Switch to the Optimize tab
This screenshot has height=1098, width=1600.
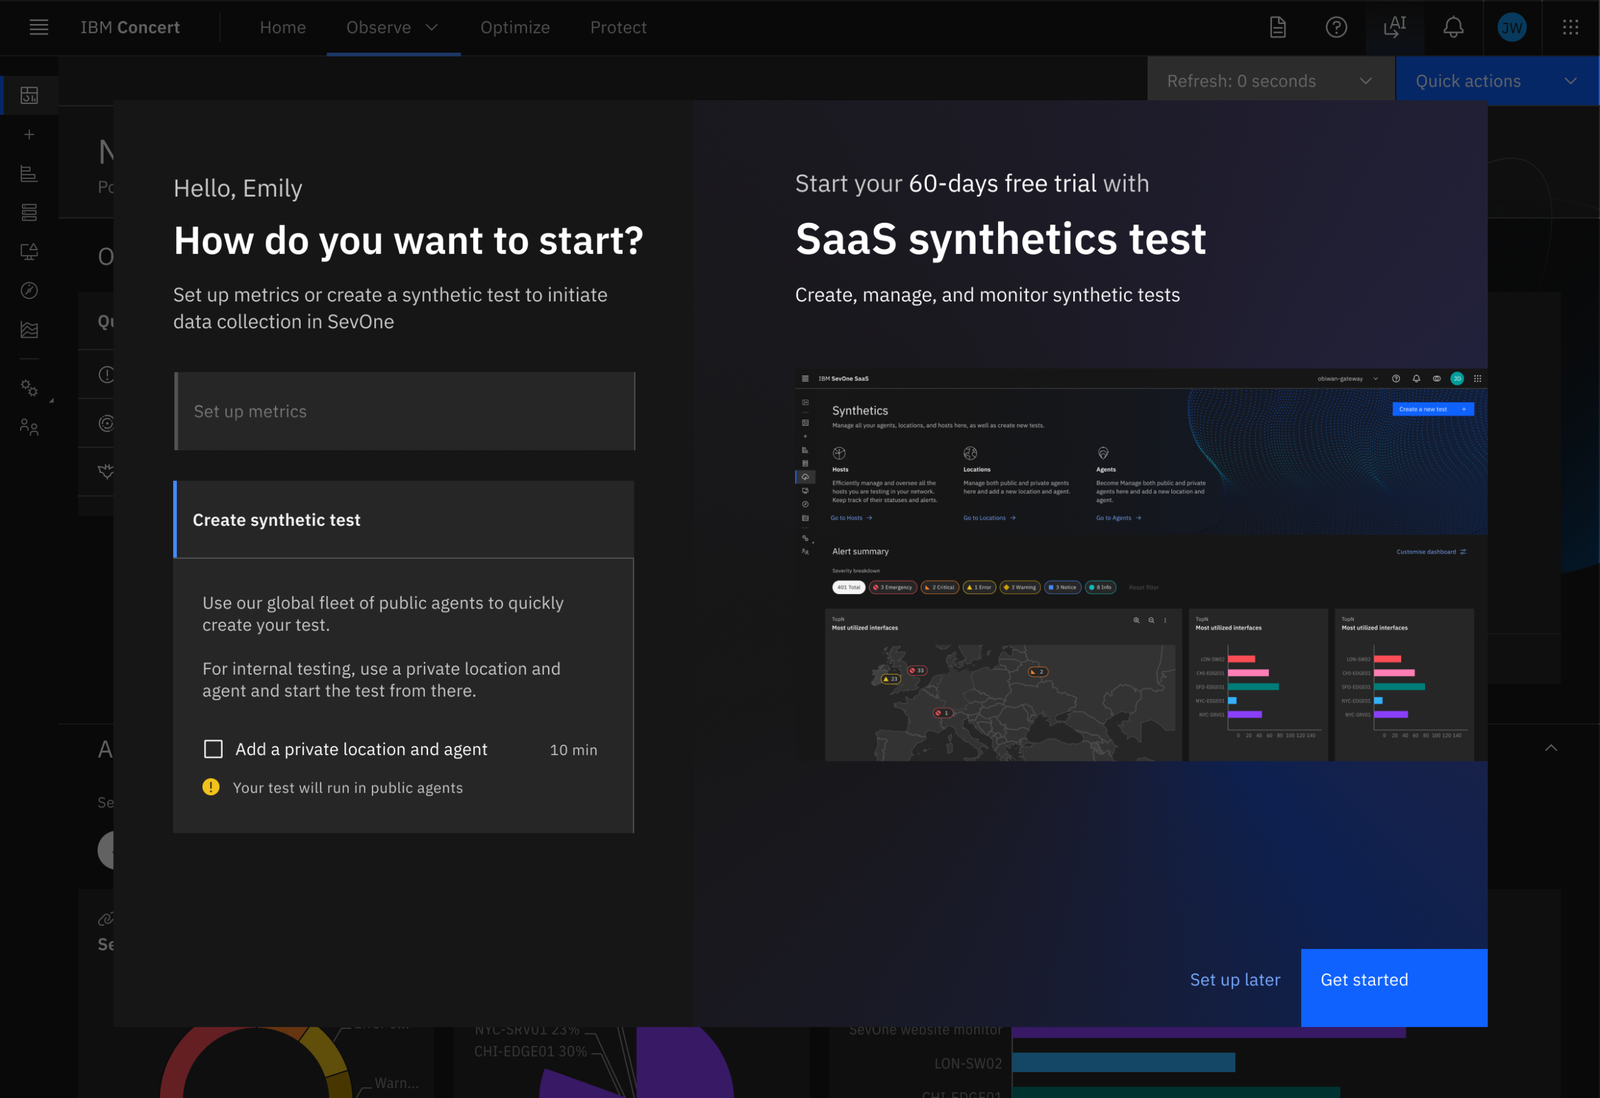(515, 27)
